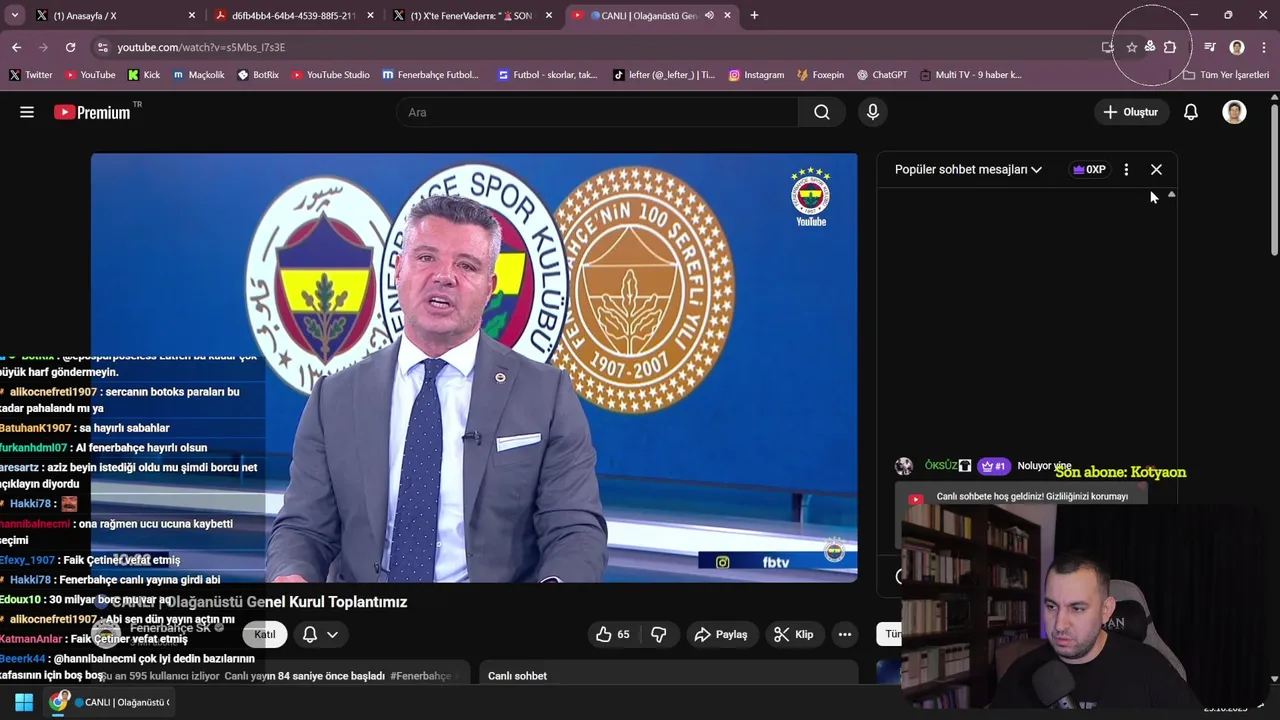The width and height of the screenshot is (1280, 720).
Task: Open the ChatGPT bookmark
Action: 882,75
